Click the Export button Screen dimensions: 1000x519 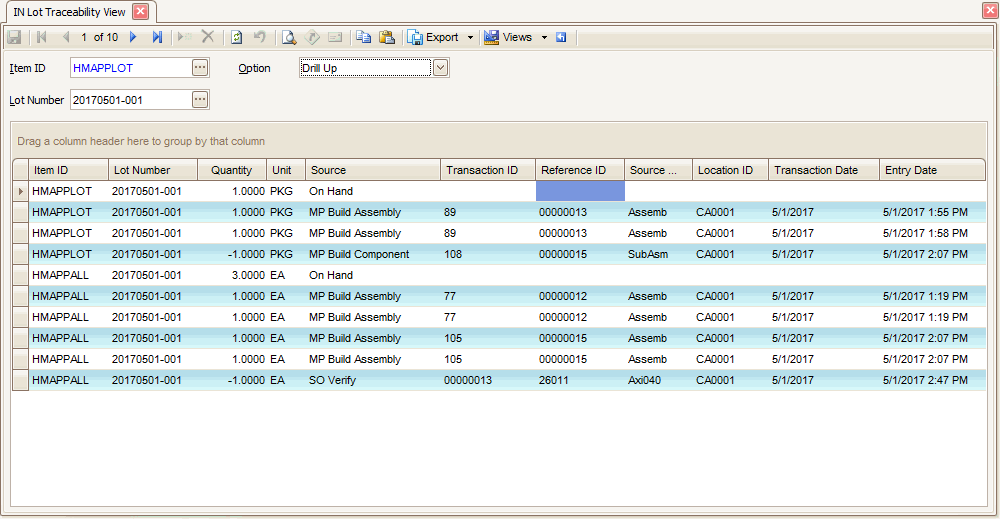[x=433, y=37]
